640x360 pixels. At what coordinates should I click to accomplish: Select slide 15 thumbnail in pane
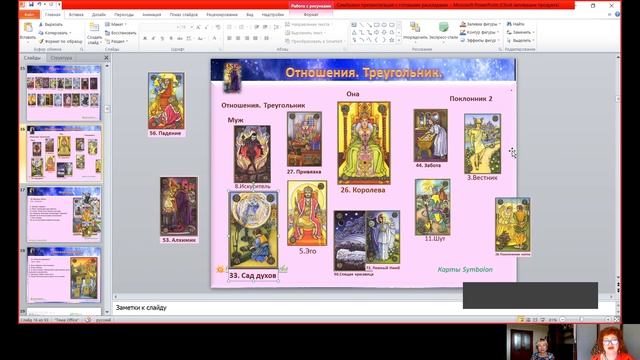click(x=64, y=93)
